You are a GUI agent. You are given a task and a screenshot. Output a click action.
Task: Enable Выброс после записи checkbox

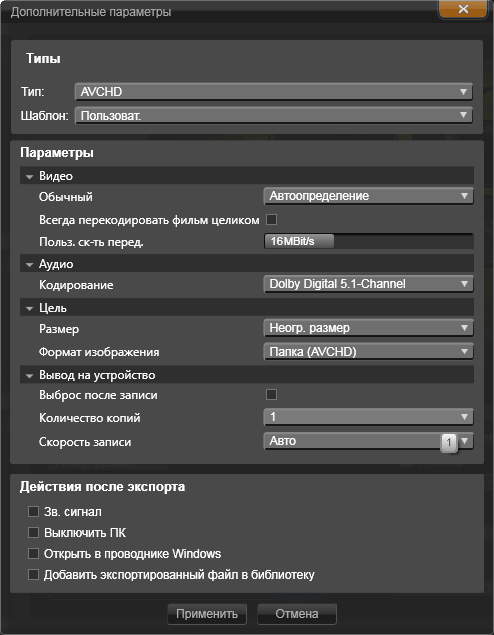tap(271, 394)
